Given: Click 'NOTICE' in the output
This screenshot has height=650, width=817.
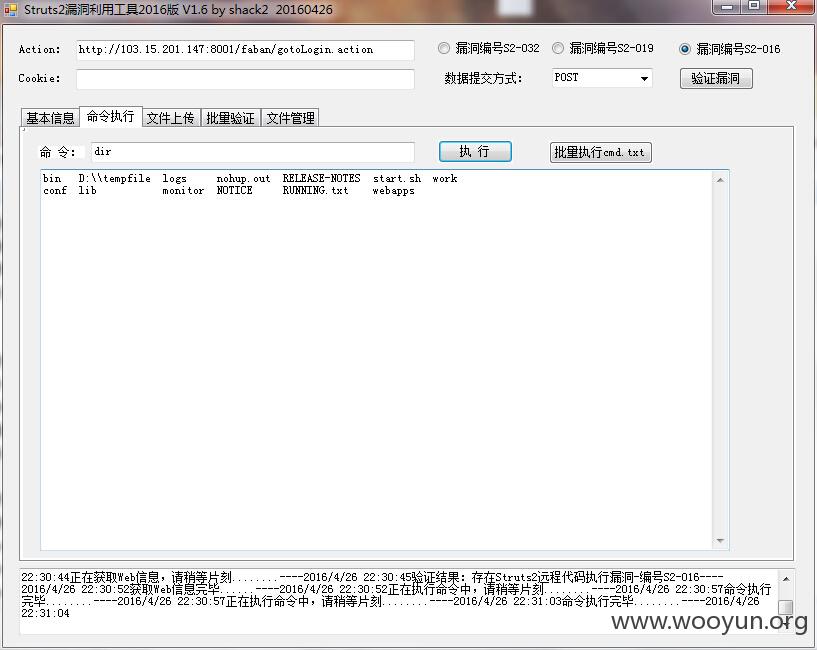Looking at the screenshot, I should (234, 191).
